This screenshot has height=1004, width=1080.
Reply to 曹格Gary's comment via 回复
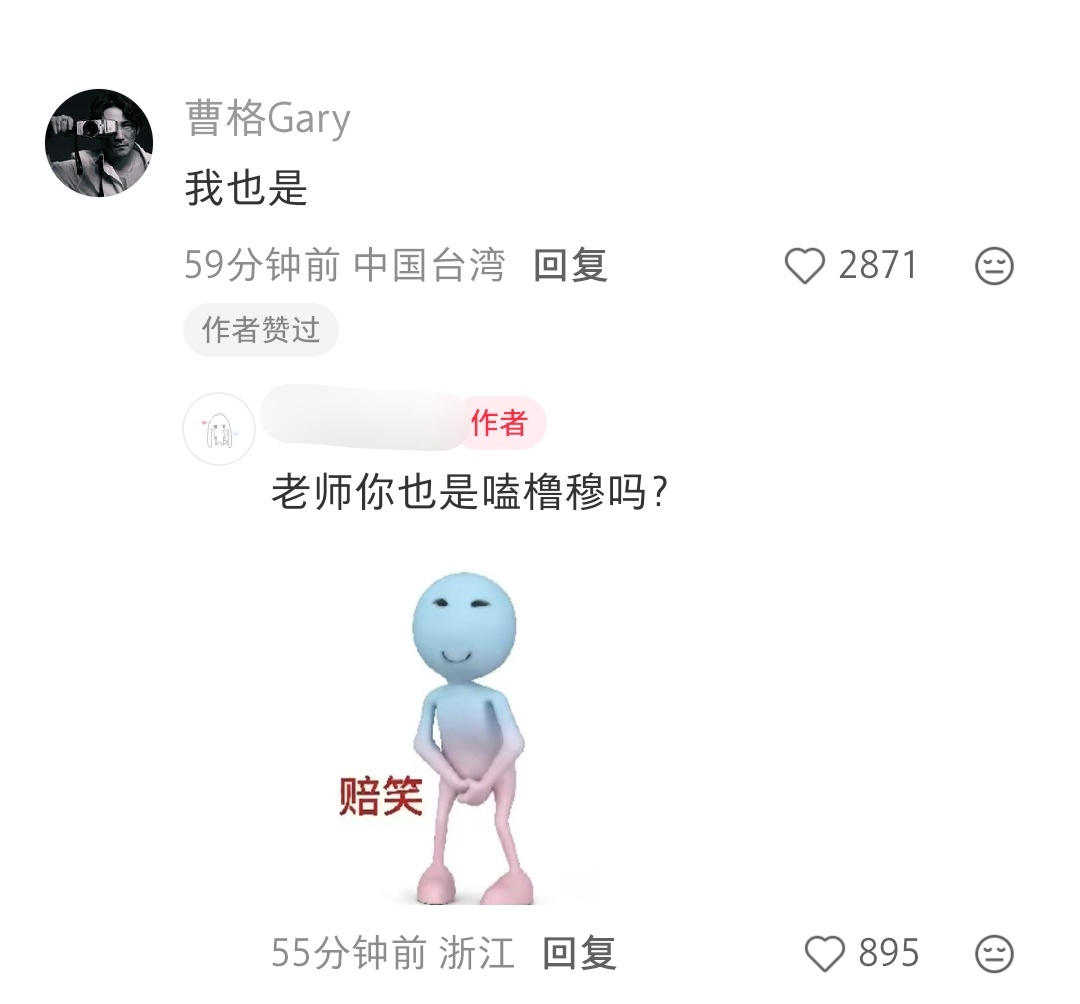[570, 265]
